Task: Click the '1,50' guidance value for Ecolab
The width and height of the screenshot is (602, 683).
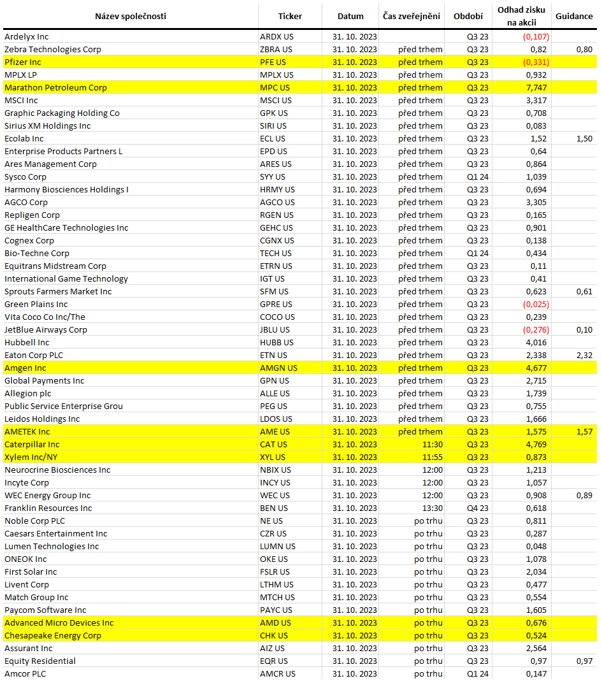Action: [584, 139]
